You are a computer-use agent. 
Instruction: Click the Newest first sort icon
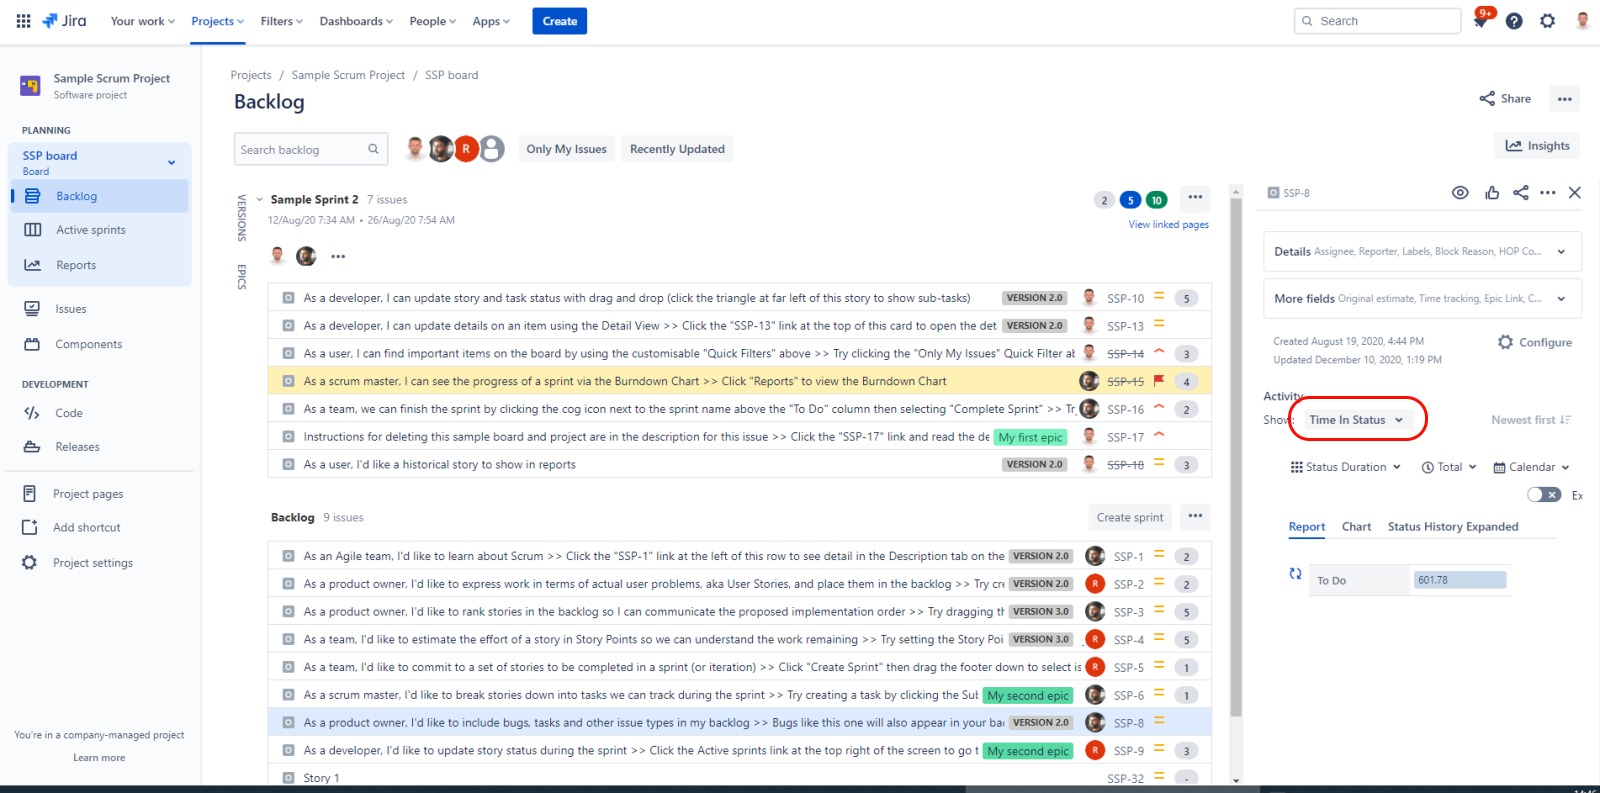(x=1565, y=420)
